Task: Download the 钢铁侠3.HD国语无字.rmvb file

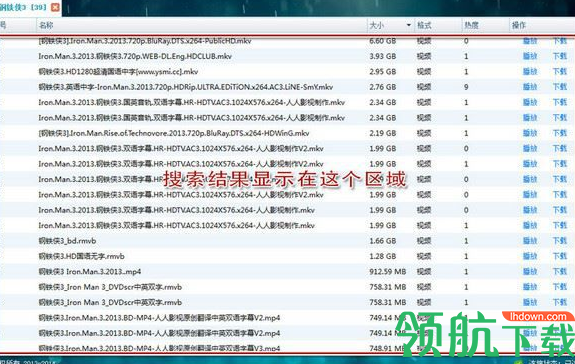Action: point(560,256)
